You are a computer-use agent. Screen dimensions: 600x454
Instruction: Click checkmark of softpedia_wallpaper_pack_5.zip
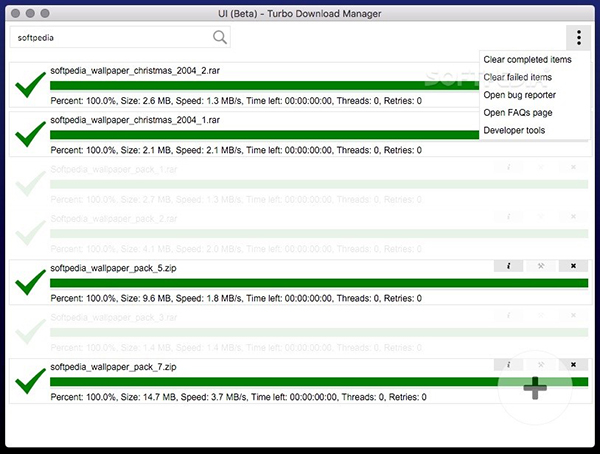pos(30,283)
